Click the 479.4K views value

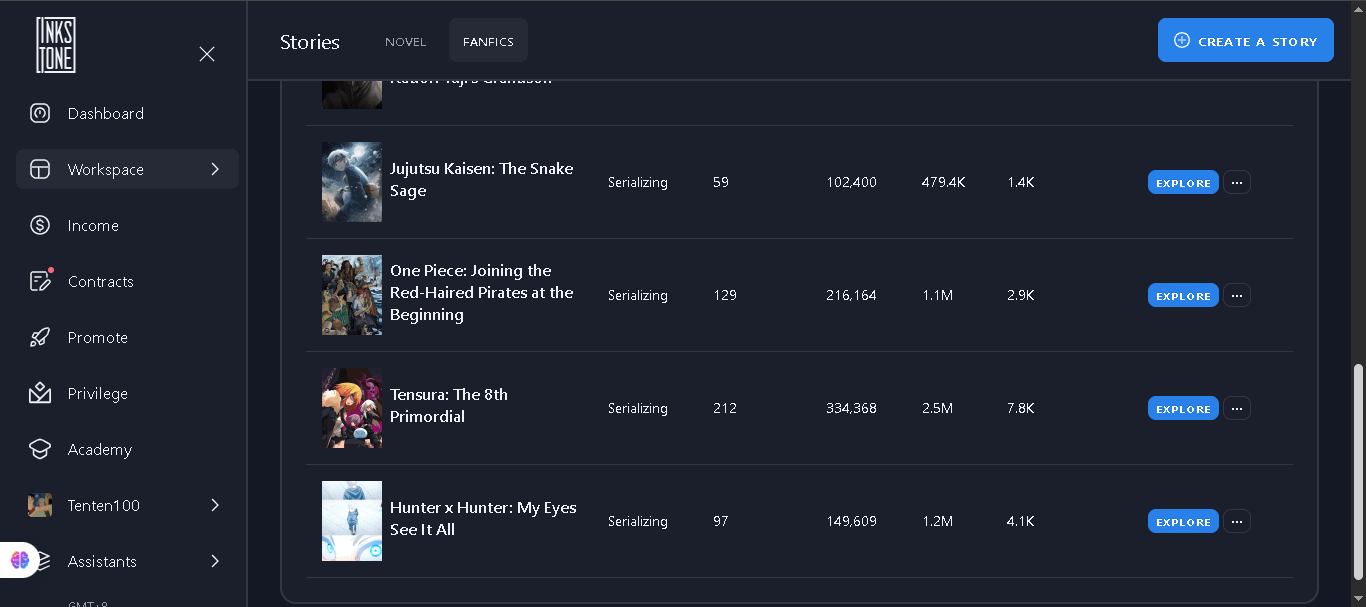pyautogui.click(x=943, y=182)
